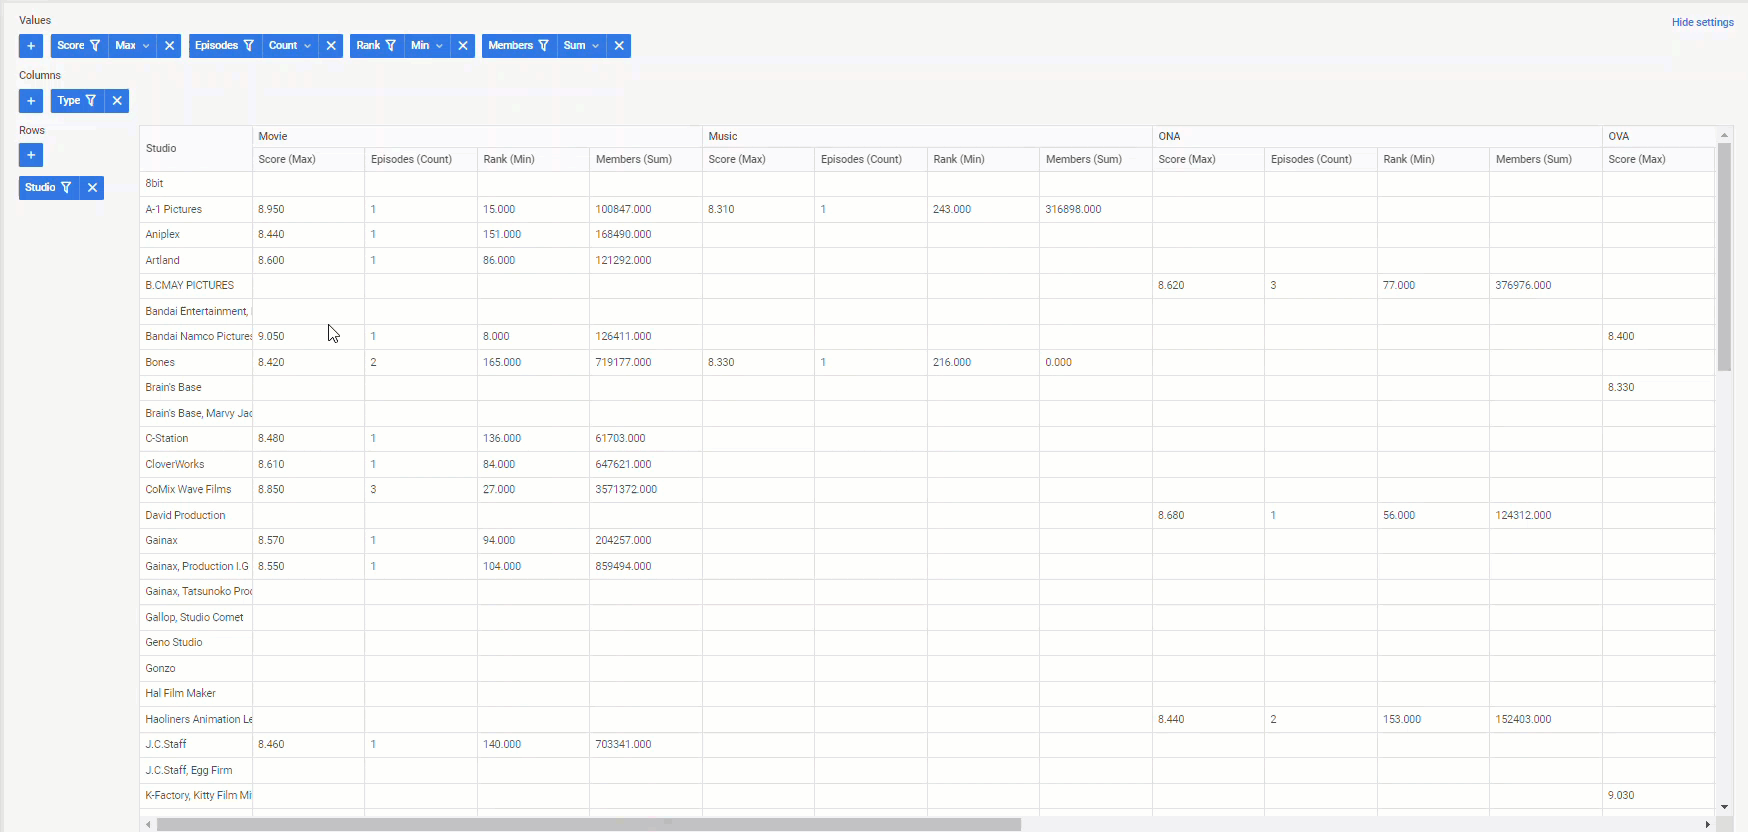
Task: Click the Music column group header
Action: [x=927, y=136]
